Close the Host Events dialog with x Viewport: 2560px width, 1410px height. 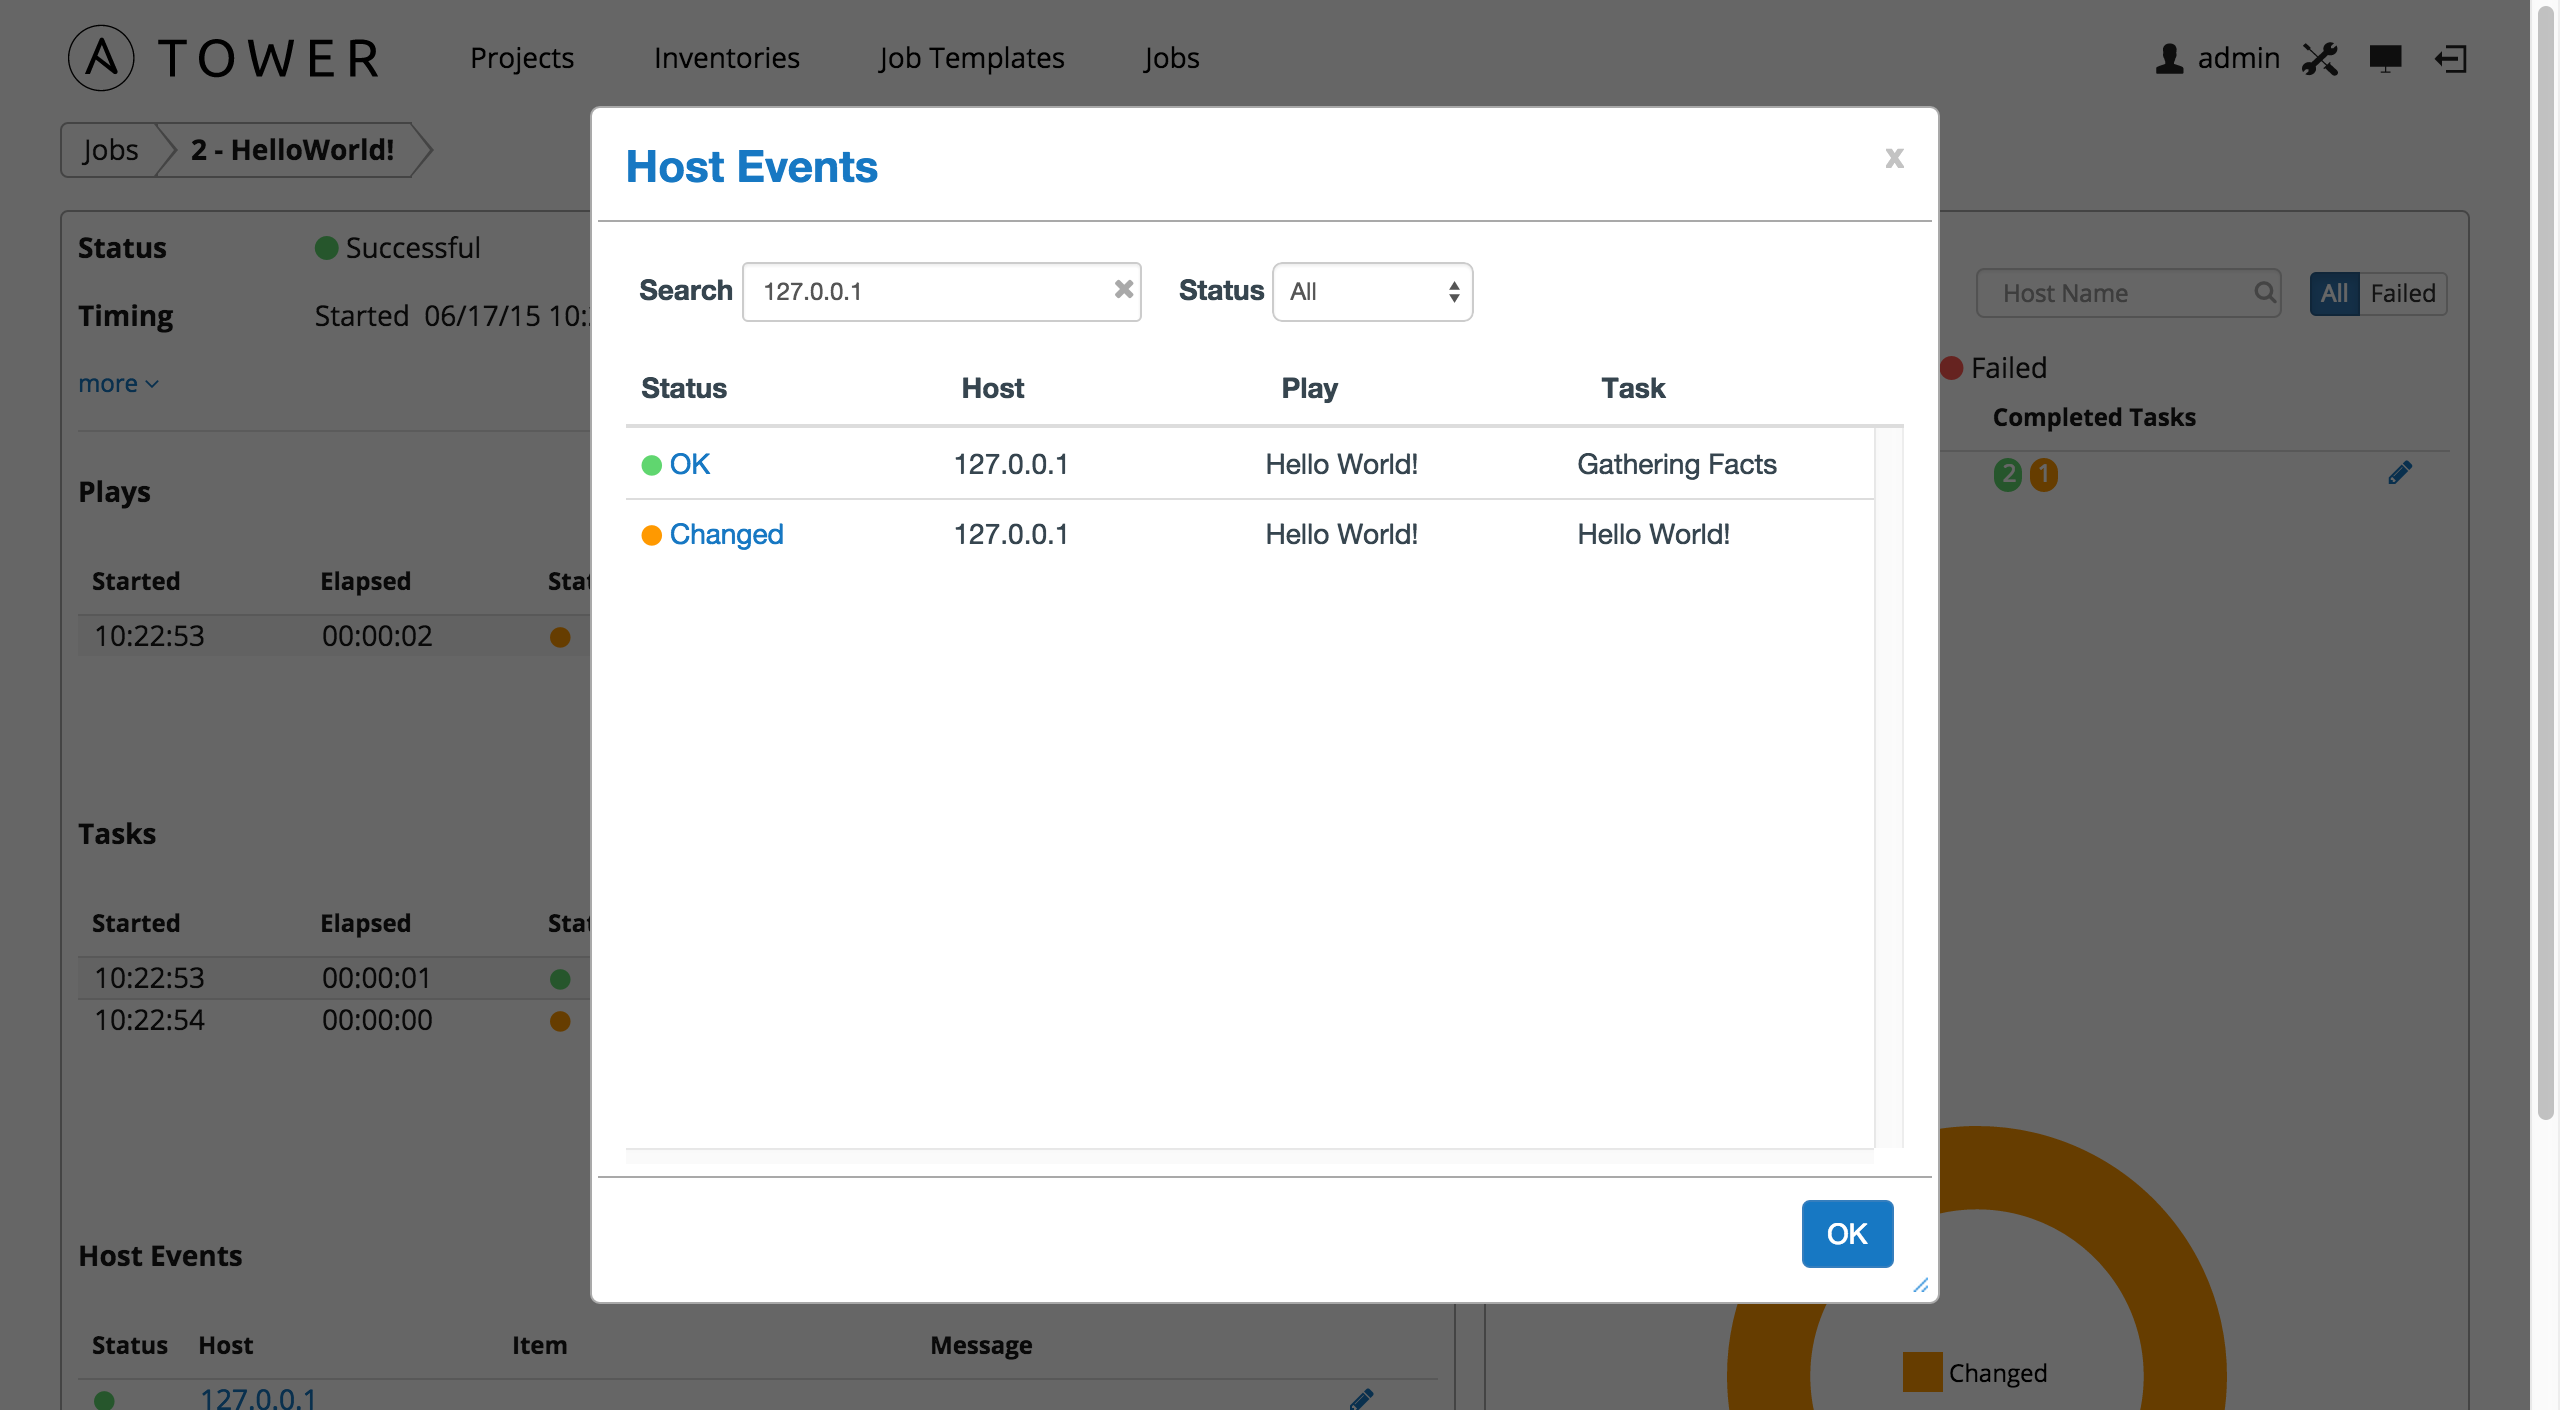[x=1894, y=158]
